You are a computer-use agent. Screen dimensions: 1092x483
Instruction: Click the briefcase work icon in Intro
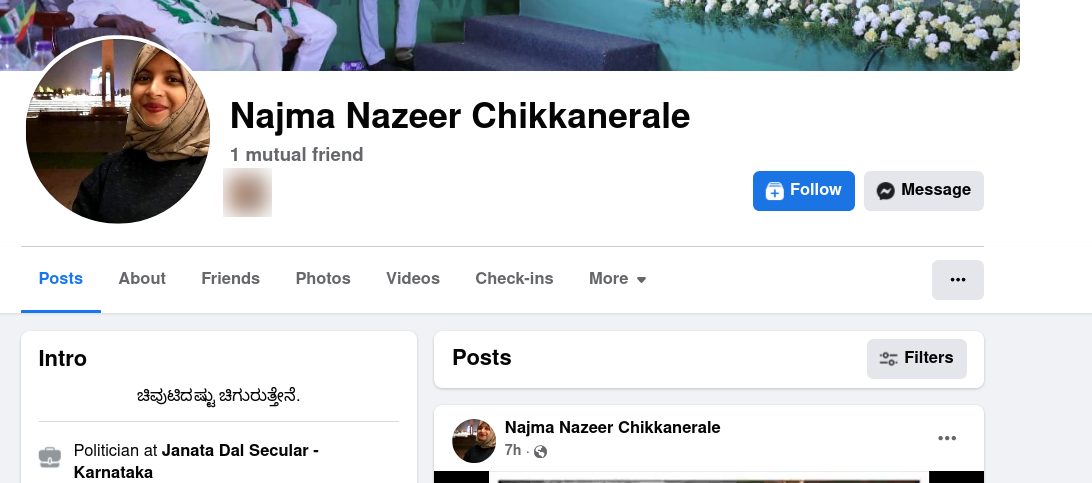[49, 457]
